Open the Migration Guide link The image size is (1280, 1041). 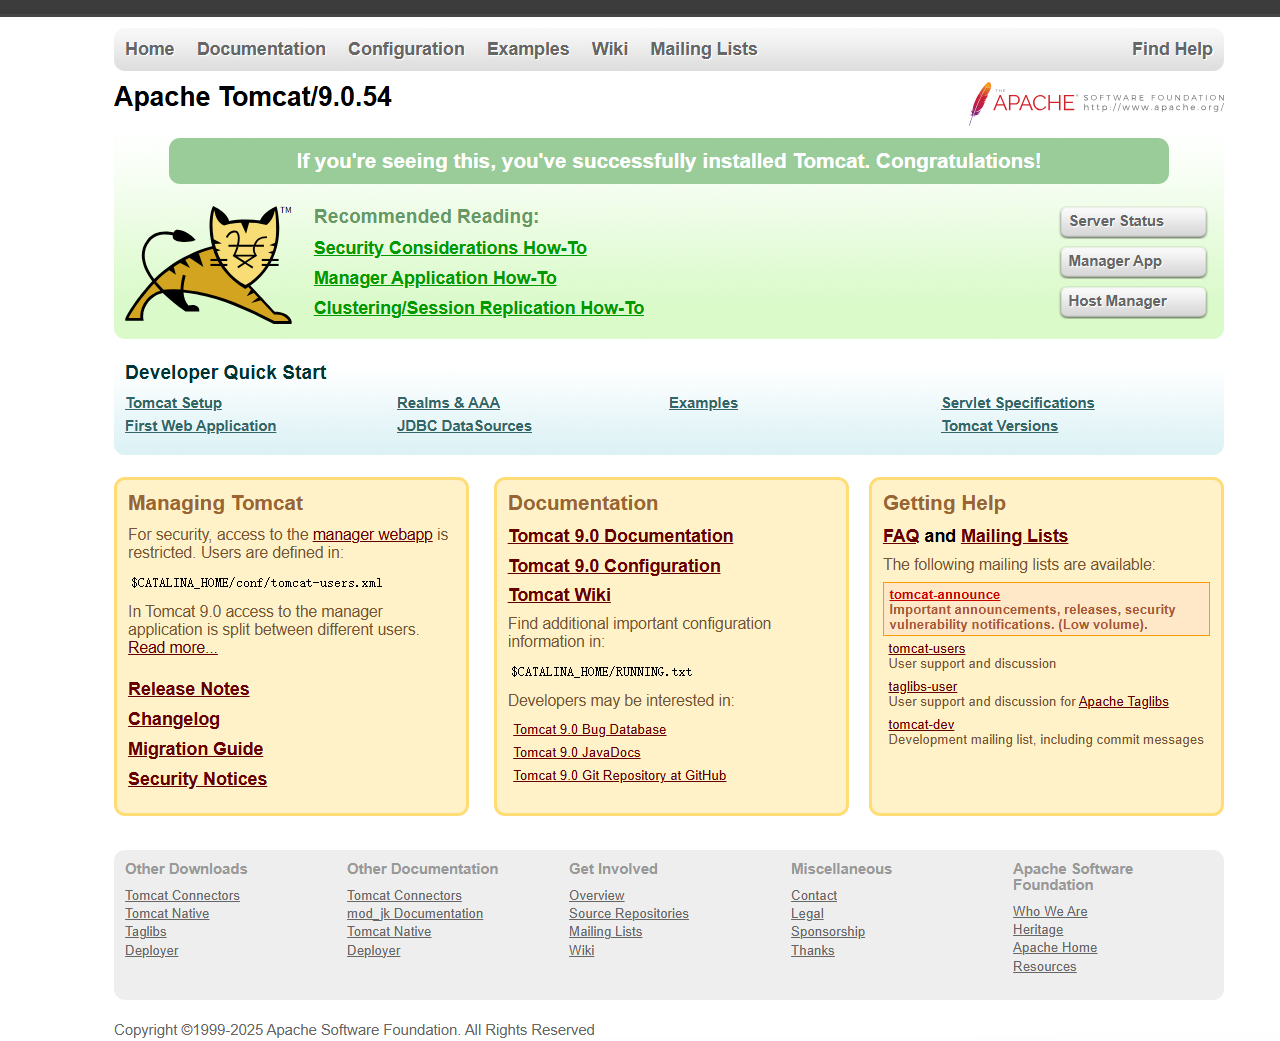click(x=196, y=749)
